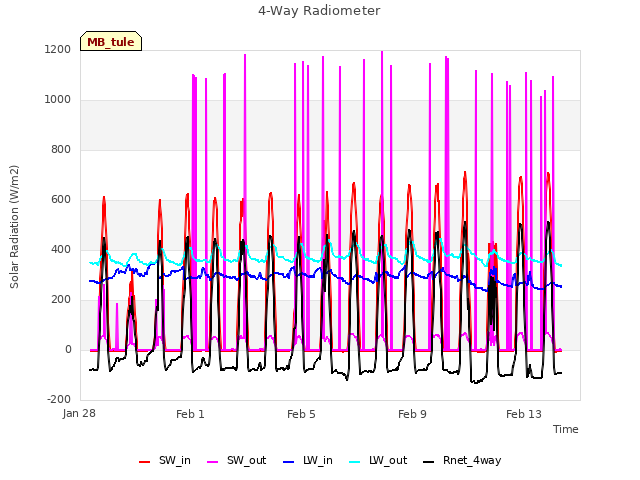Click the cyan LW_out legend color marker
This screenshot has width=640, height=480.
click(x=355, y=462)
